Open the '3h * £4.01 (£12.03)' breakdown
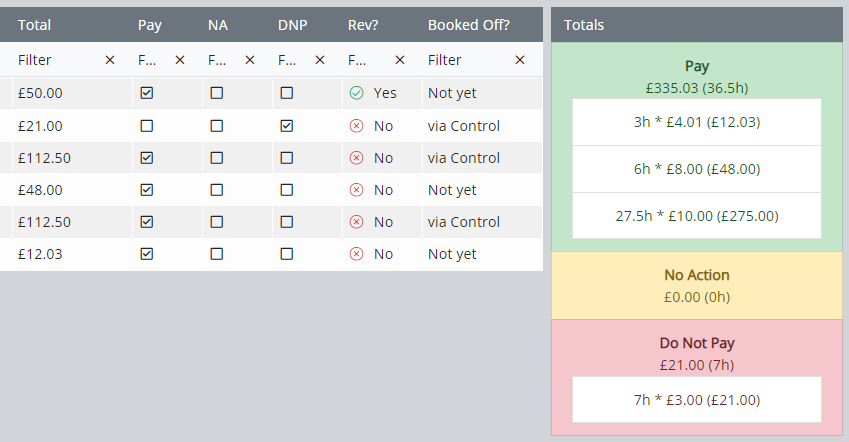849x442 pixels. (697, 122)
